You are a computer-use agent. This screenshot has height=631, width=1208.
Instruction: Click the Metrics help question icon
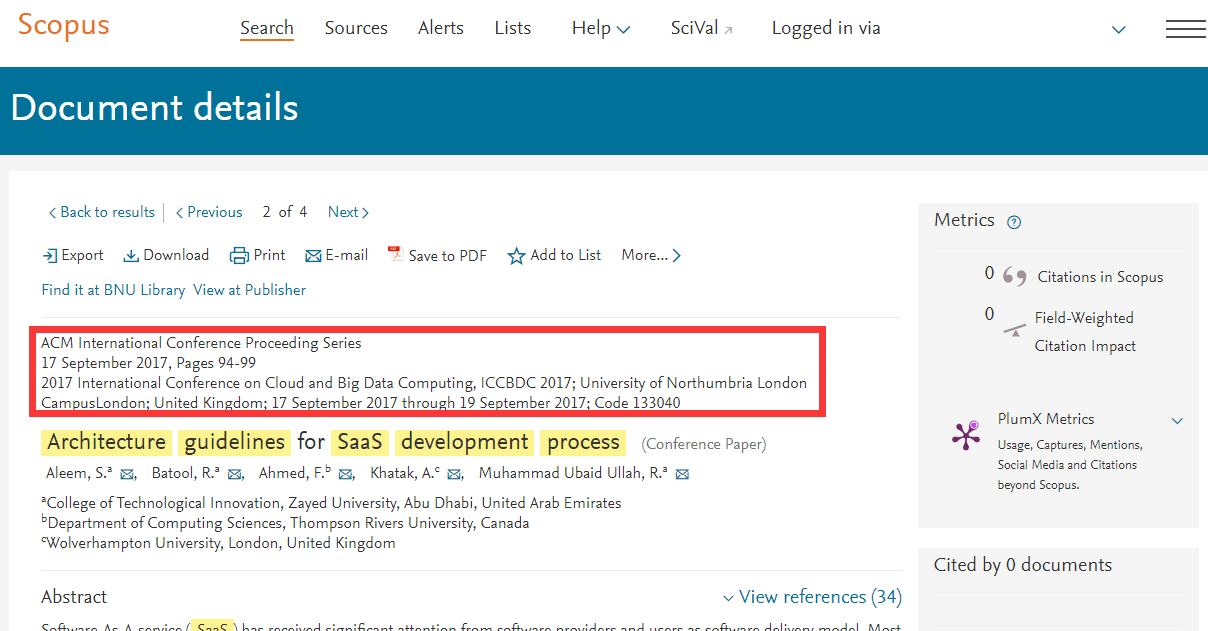(x=1014, y=222)
